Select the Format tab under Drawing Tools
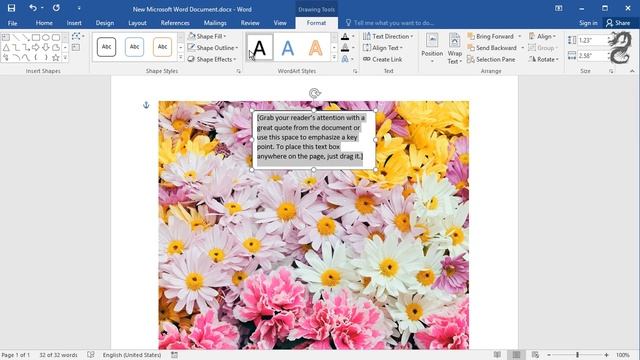Viewport: 640px width, 360px height. [316, 23]
